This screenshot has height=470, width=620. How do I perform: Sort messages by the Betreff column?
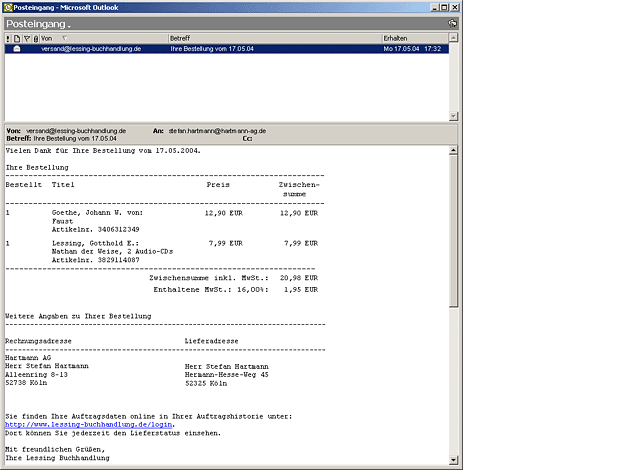coord(275,38)
